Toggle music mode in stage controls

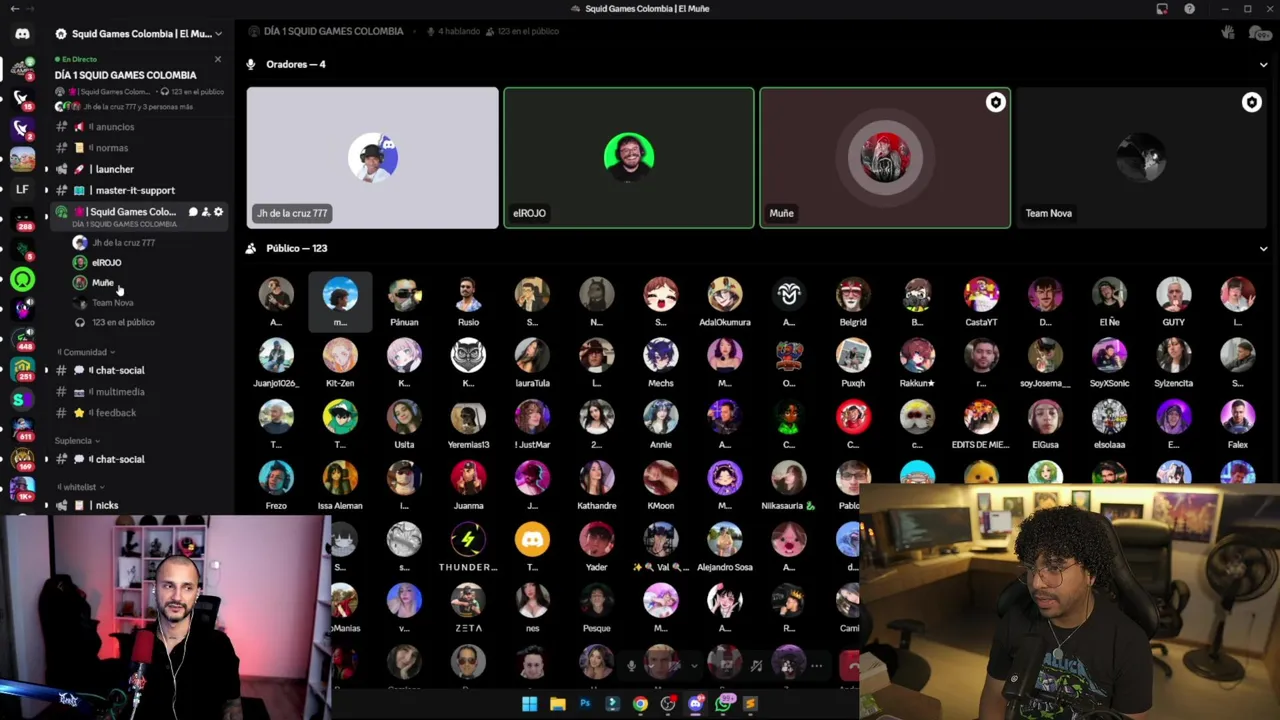[756, 665]
